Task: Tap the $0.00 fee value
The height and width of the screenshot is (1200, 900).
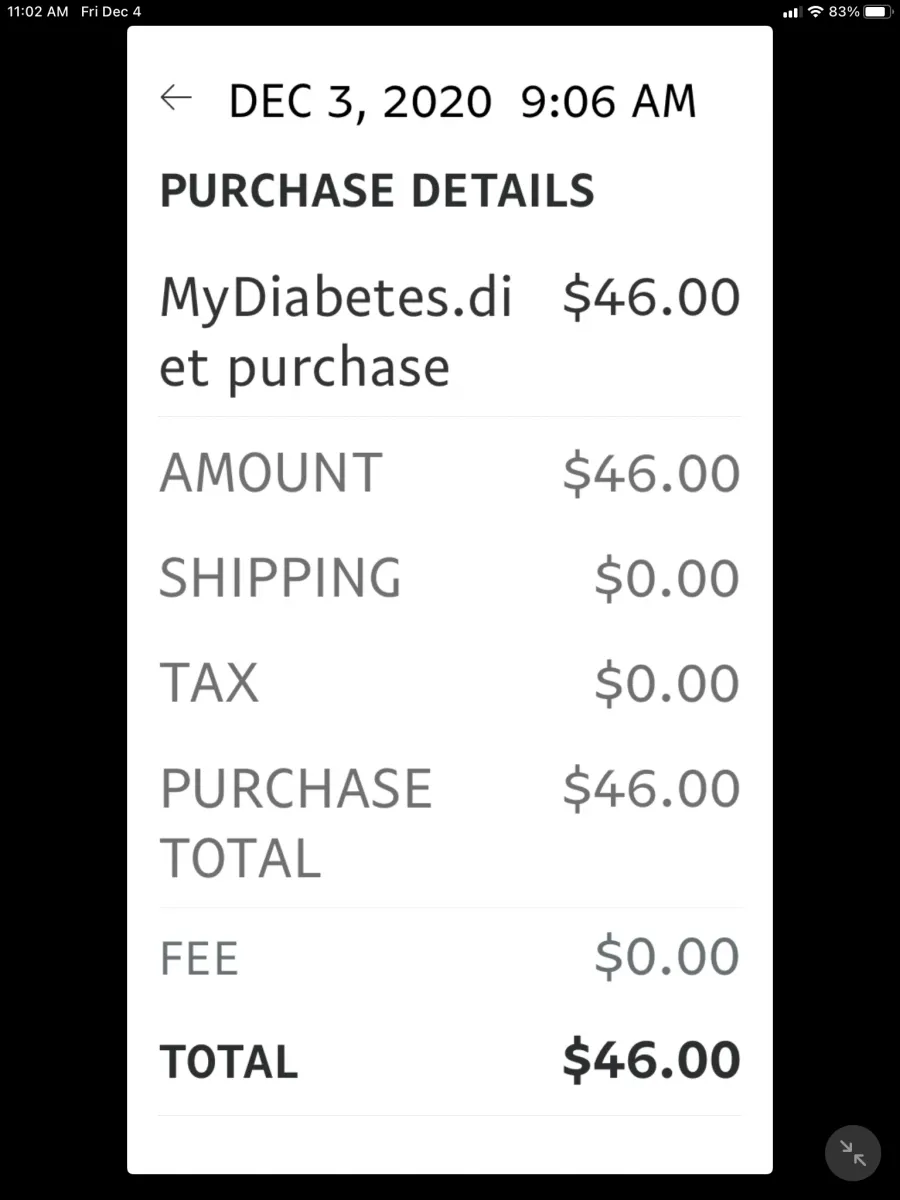Action: [667, 957]
